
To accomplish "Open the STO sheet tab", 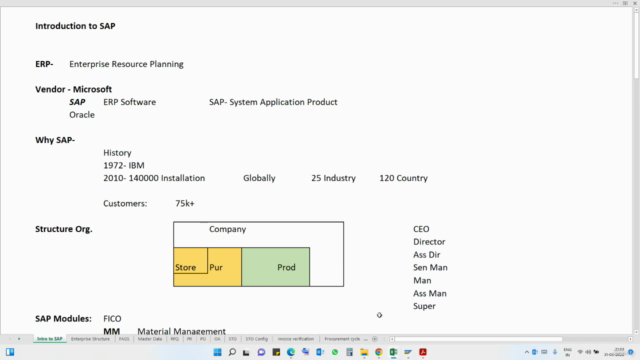I will click(x=233, y=339).
